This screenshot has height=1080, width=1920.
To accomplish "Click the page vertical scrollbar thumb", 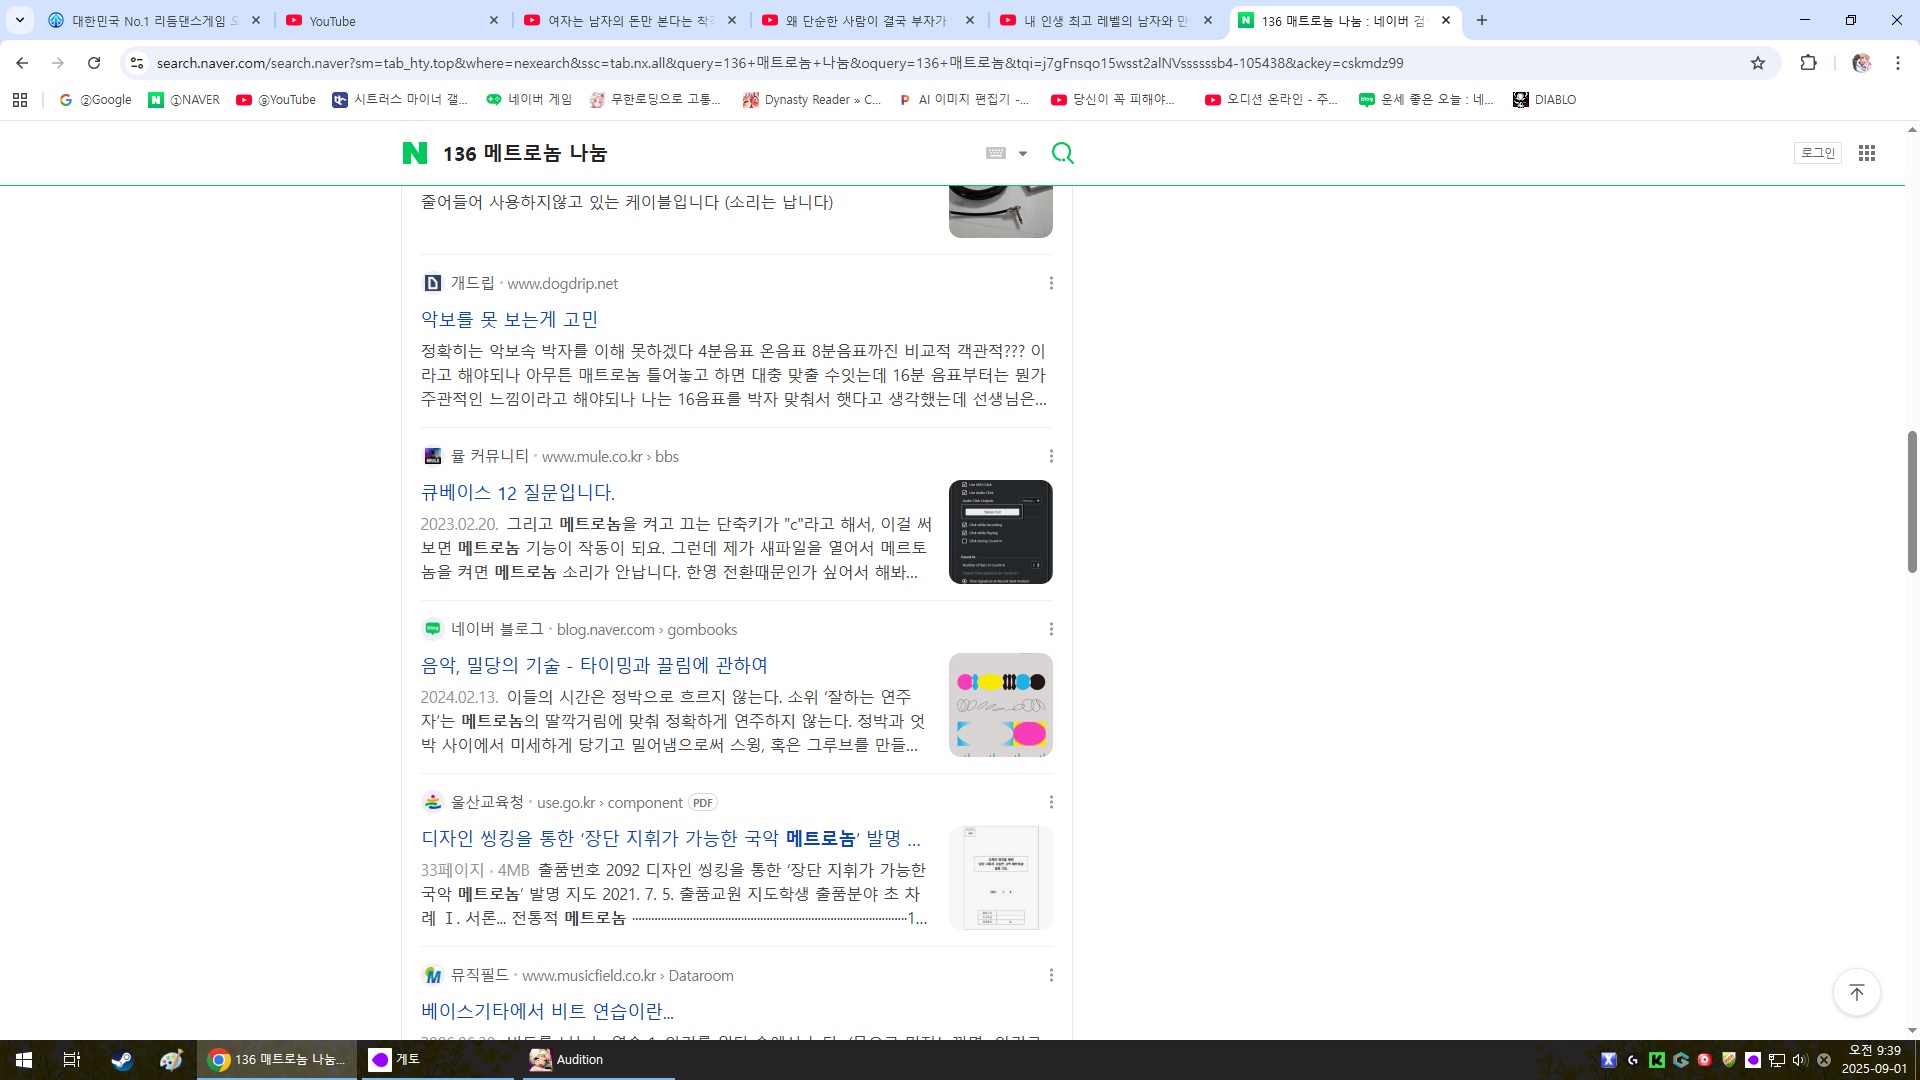I will tap(1912, 500).
